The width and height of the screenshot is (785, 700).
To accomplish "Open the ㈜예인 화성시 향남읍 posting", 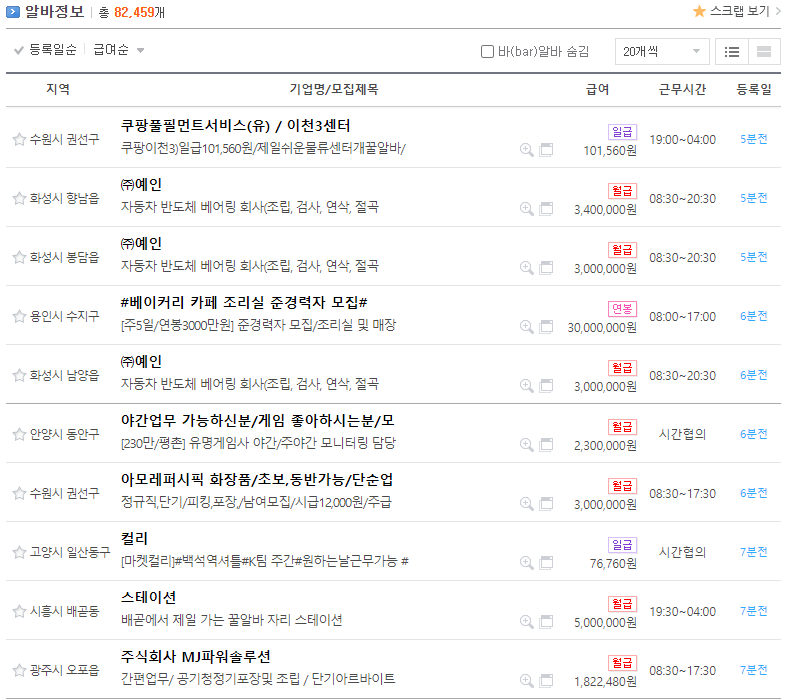I will pyautogui.click(x=141, y=185).
